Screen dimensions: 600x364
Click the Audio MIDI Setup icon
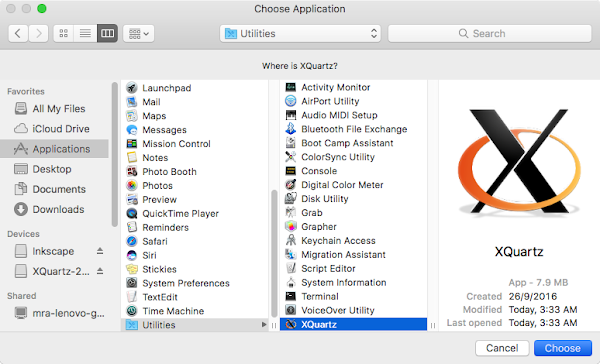point(291,115)
